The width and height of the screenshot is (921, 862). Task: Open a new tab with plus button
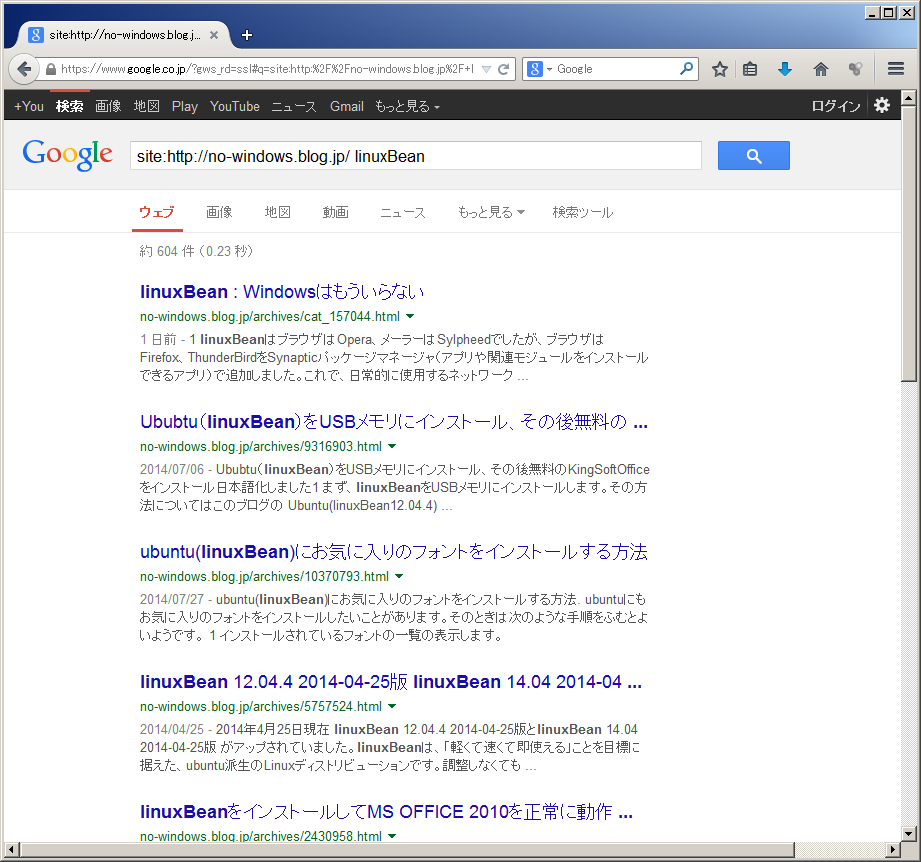(247, 35)
